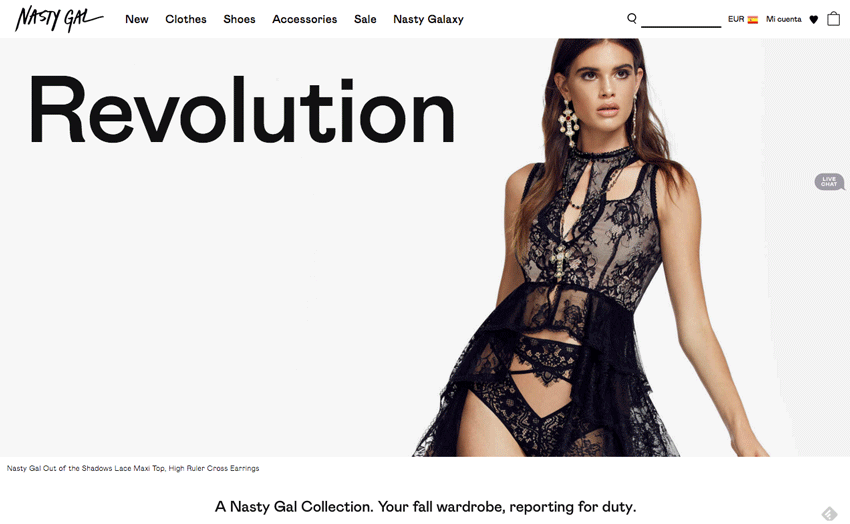Click into the search input field
Viewport: 850px width, 524px height.
[681, 20]
